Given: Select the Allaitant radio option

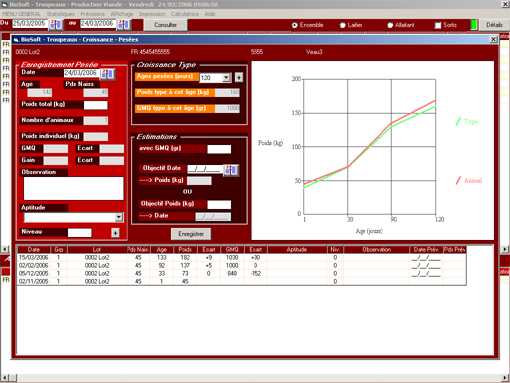Looking at the screenshot, I should (x=390, y=25).
